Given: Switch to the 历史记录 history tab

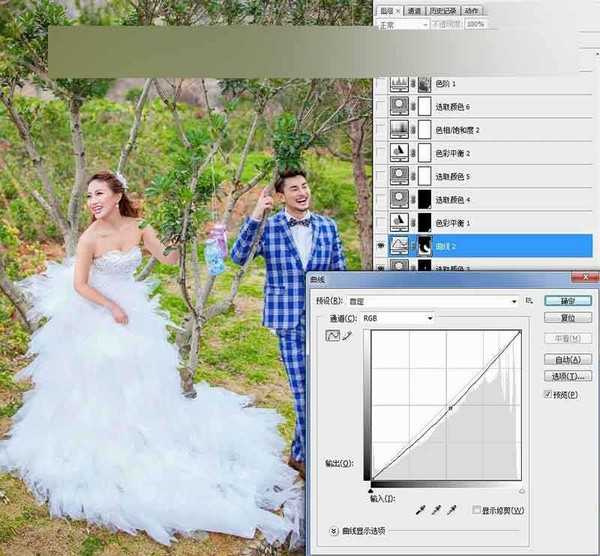Looking at the screenshot, I should 444,9.
